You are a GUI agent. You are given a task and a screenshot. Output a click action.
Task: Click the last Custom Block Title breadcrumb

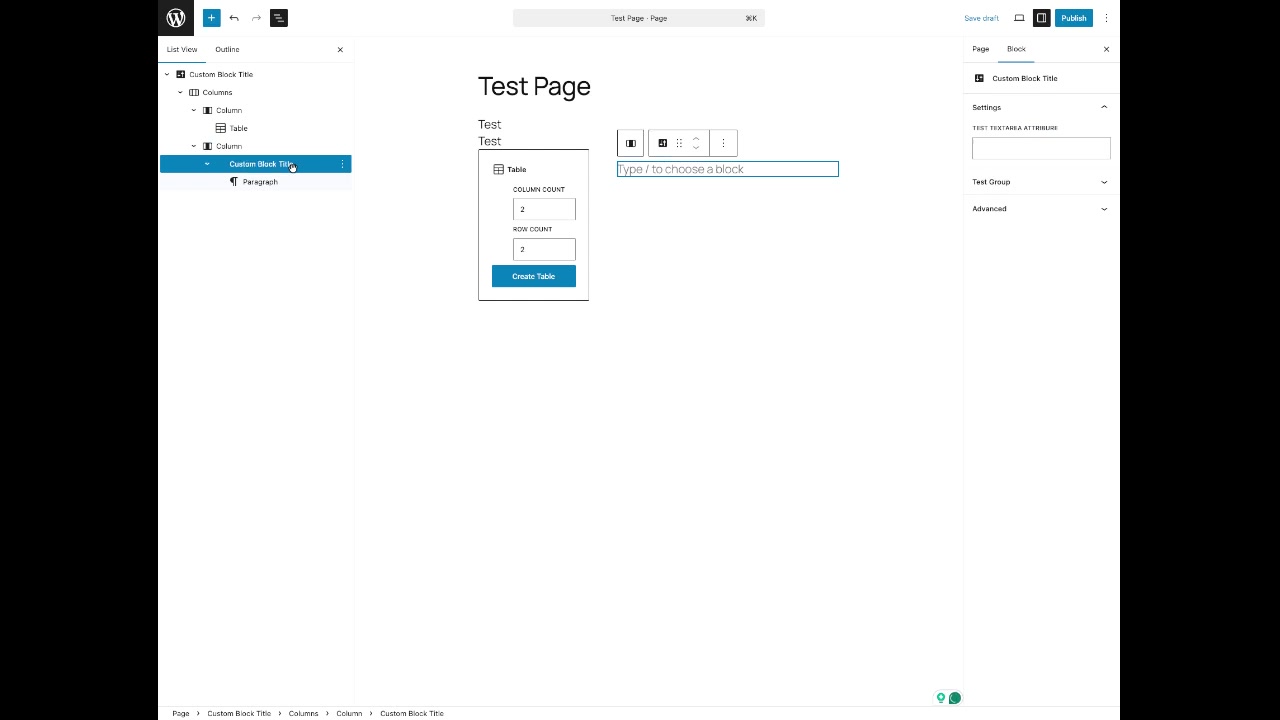[412, 713]
